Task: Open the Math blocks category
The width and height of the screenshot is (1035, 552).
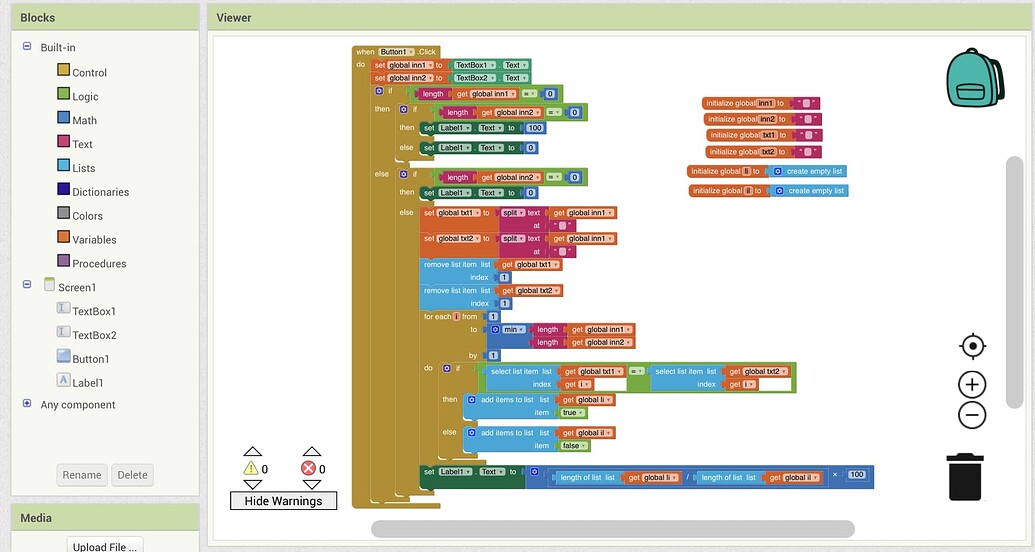Action: (84, 120)
